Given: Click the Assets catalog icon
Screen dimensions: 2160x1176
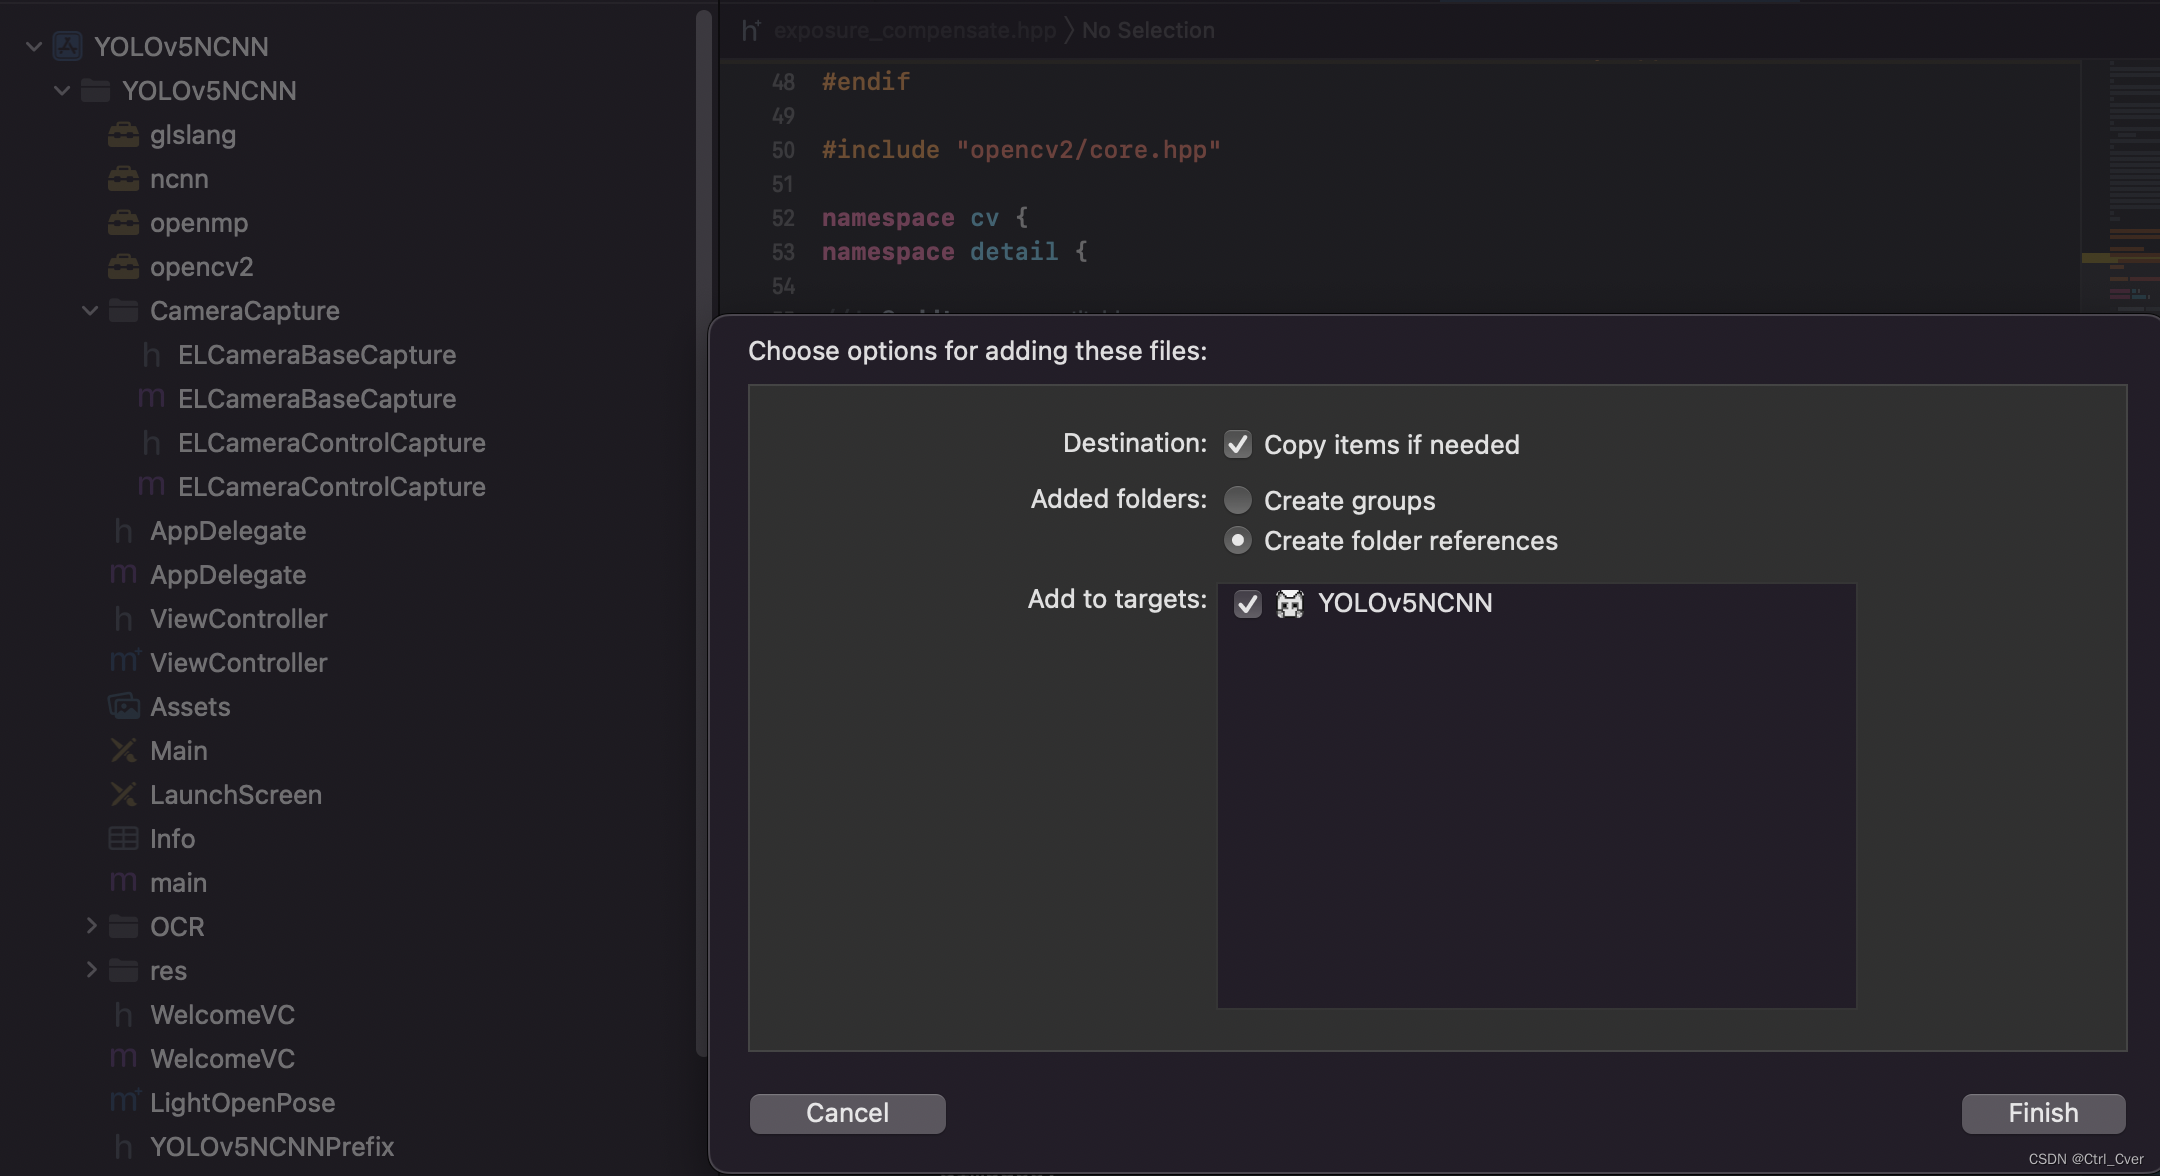Looking at the screenshot, I should [x=123, y=706].
